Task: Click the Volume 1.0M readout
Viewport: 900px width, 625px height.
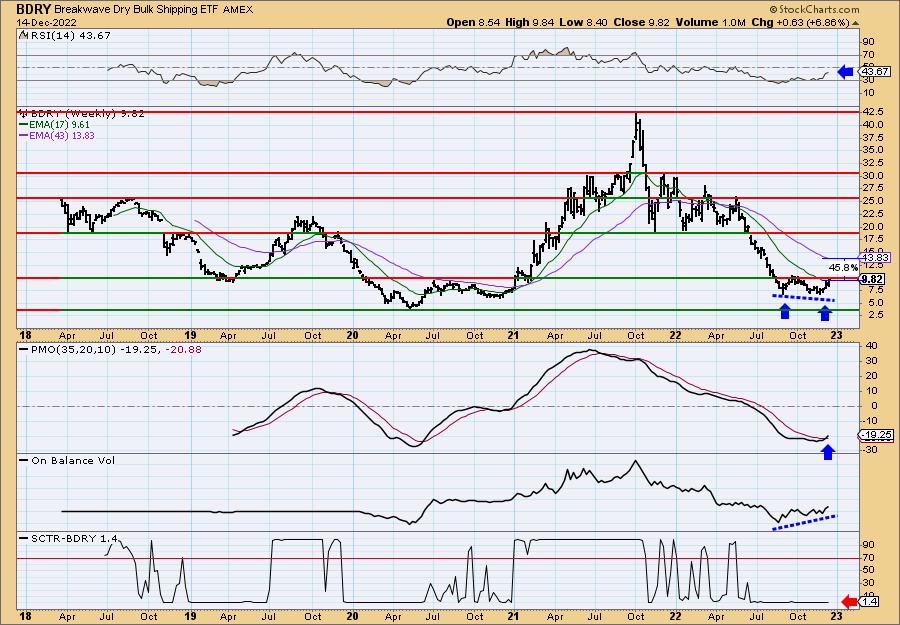Action: [709, 22]
